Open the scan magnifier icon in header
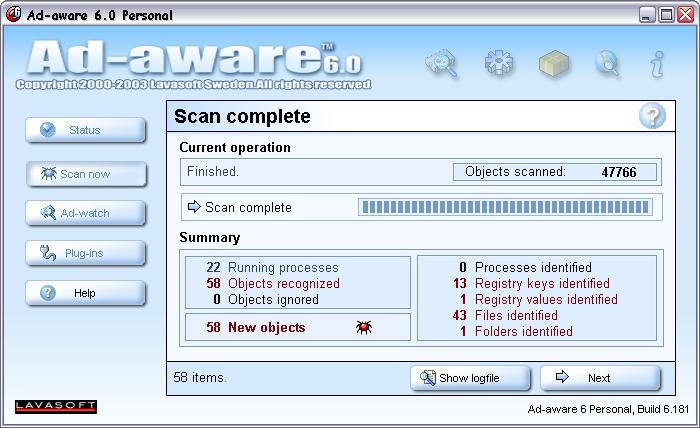Image resolution: width=700 pixels, height=428 pixels. (x=442, y=64)
